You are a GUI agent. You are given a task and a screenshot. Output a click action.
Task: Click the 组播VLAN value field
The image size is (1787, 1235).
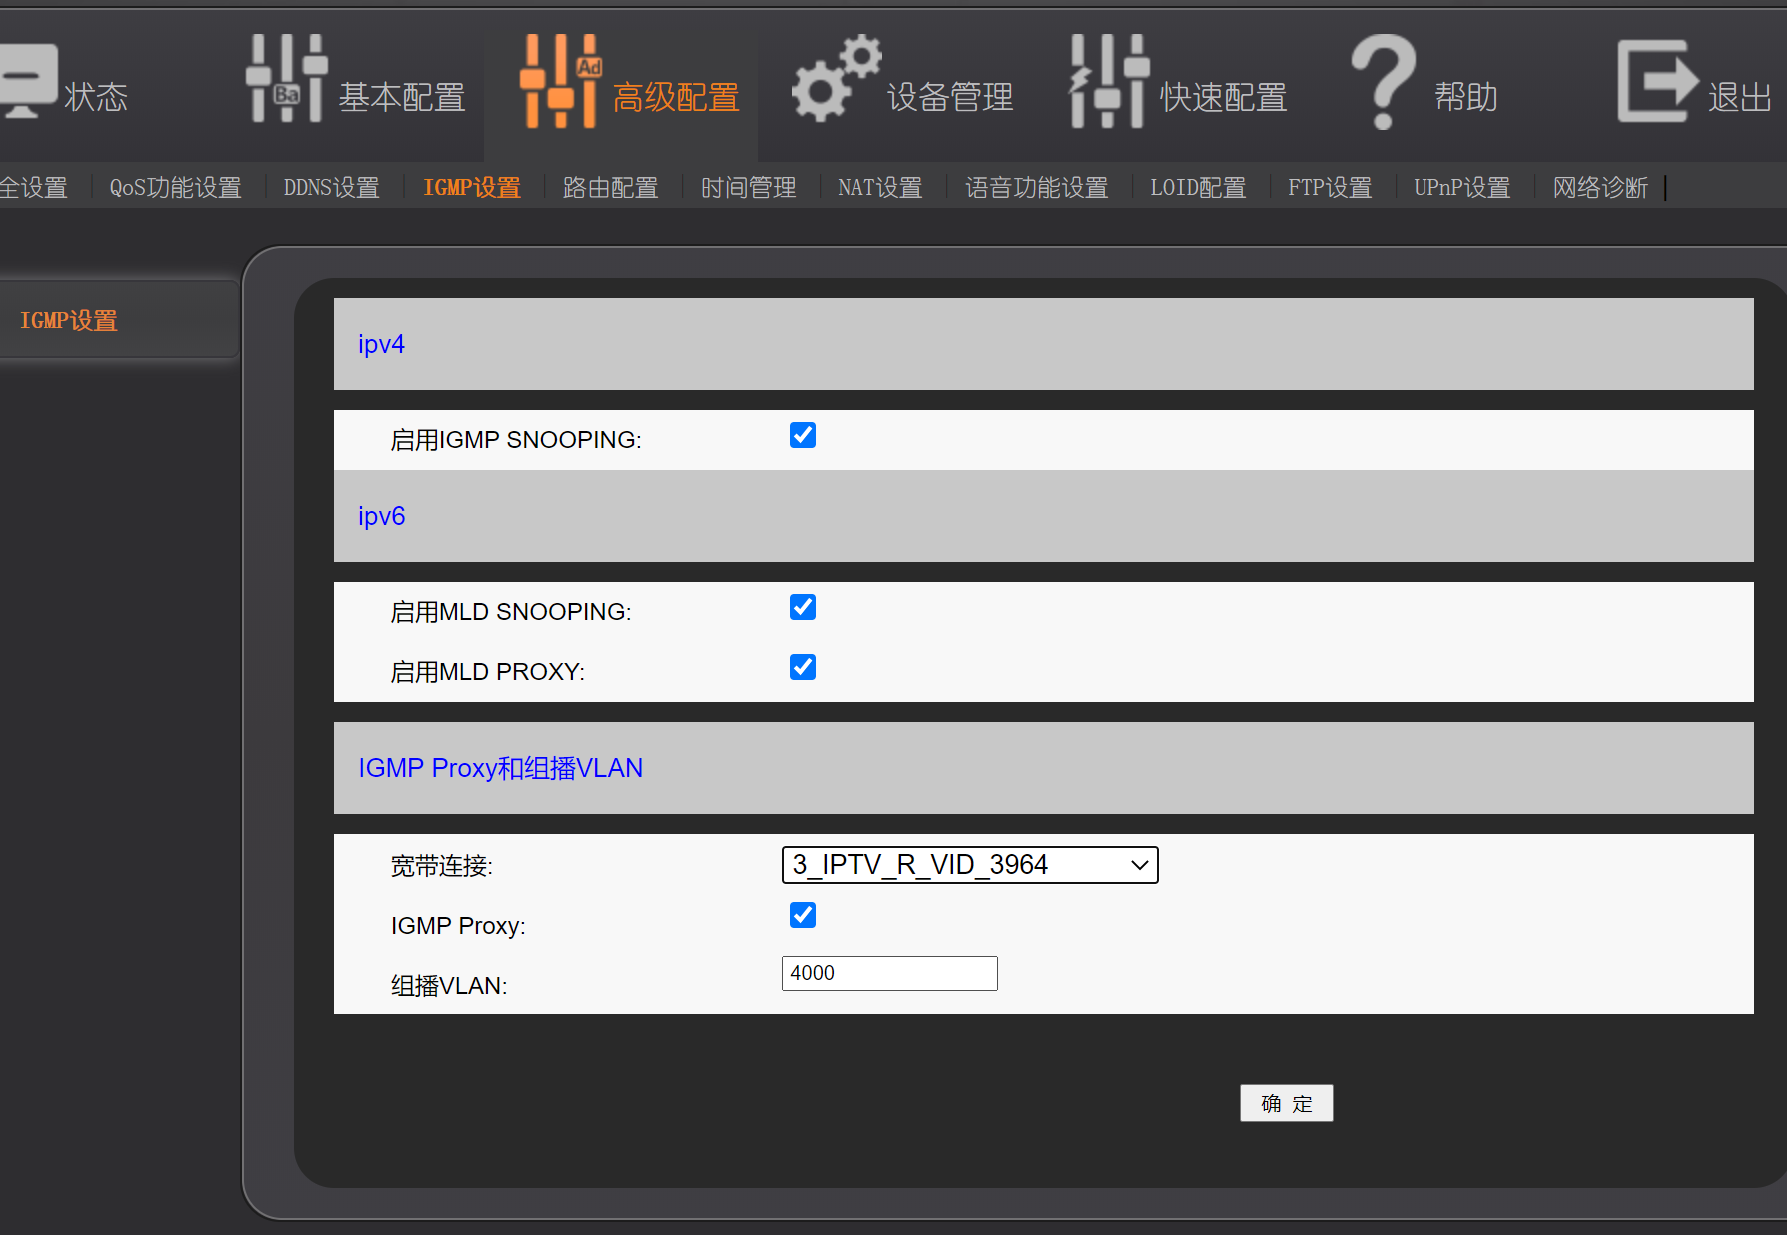point(888,973)
